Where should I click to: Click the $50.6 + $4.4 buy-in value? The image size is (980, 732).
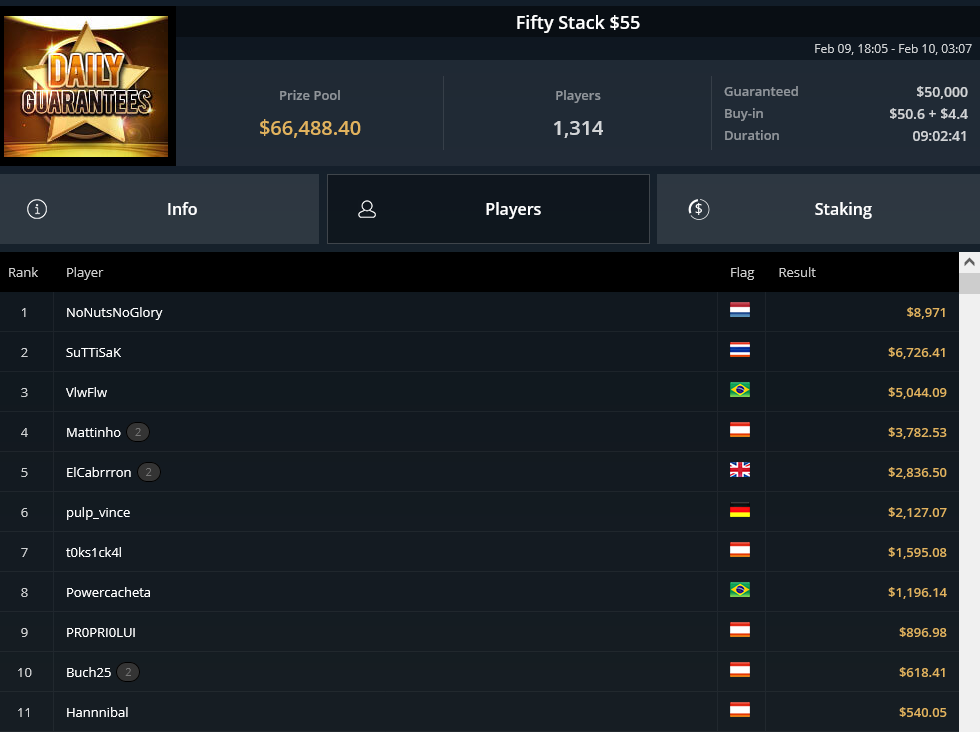pos(928,114)
